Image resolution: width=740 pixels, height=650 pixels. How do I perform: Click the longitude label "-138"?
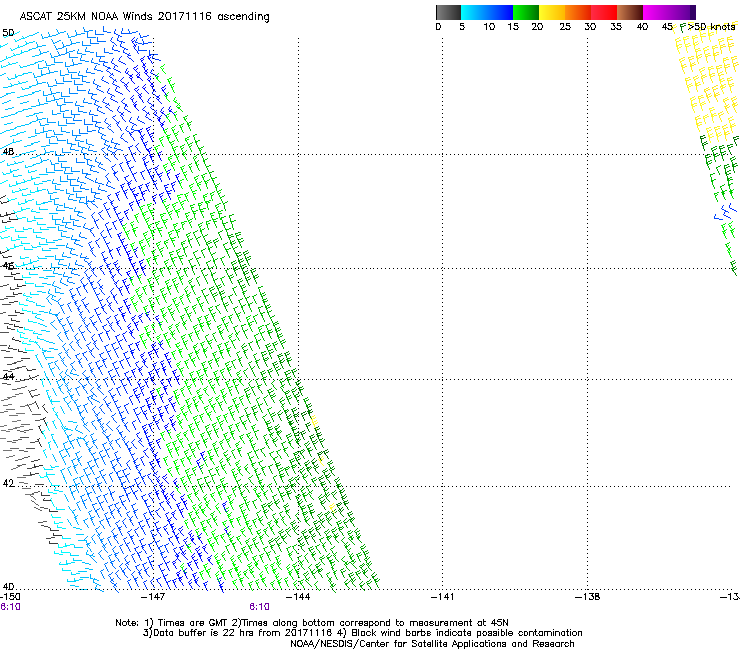tap(587, 597)
